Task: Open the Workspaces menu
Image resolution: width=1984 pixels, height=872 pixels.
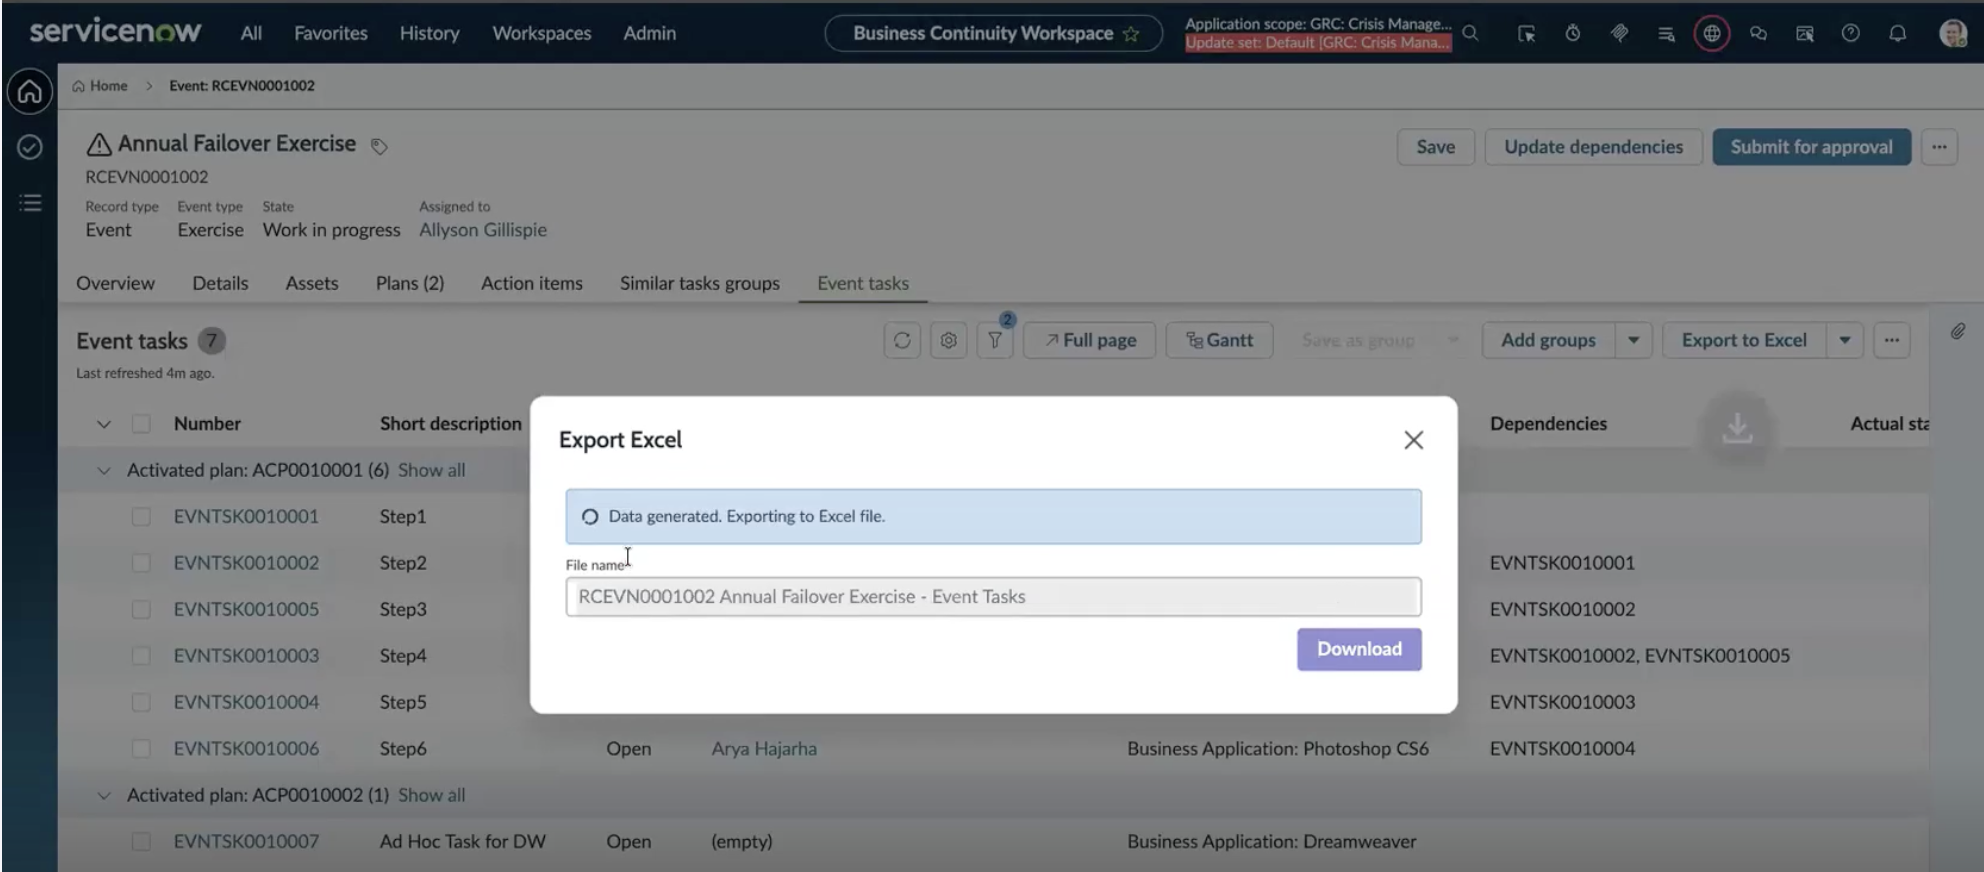Action: point(542,33)
